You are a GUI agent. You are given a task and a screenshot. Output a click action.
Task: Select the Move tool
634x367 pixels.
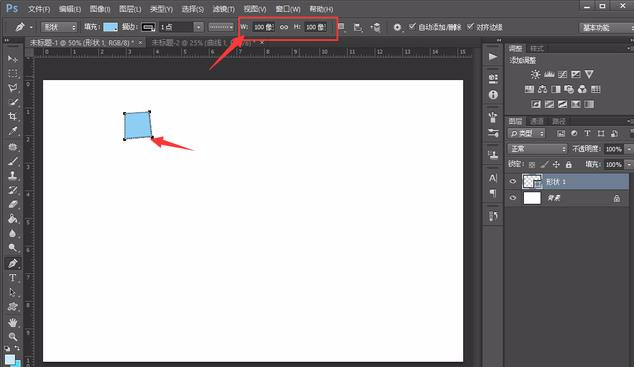click(x=13, y=59)
